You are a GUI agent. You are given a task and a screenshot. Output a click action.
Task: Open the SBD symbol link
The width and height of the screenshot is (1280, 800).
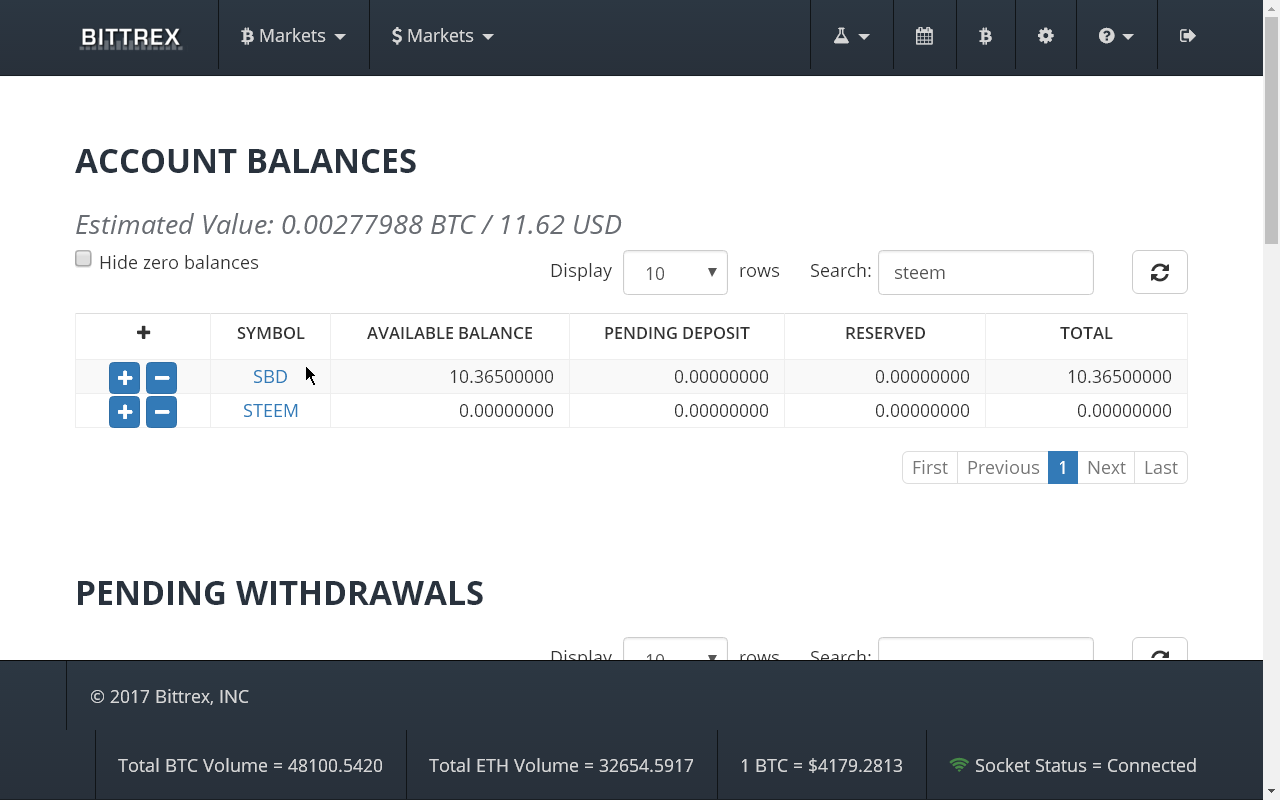[x=270, y=377]
